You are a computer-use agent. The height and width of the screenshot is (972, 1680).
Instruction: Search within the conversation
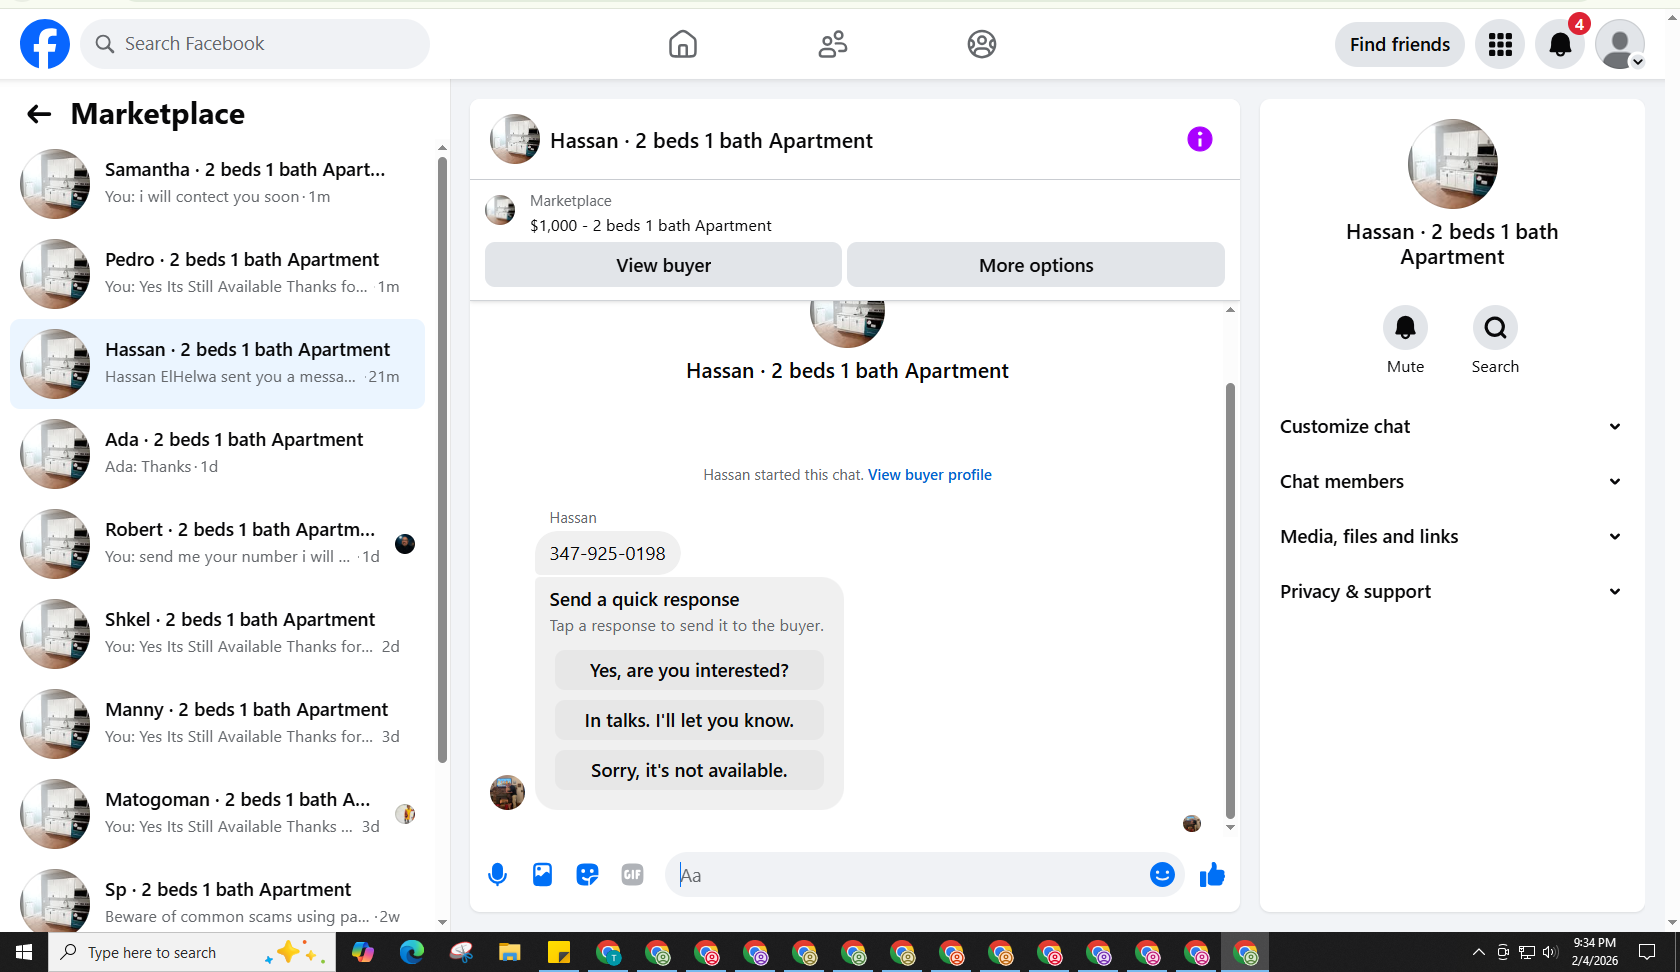pyautogui.click(x=1495, y=327)
